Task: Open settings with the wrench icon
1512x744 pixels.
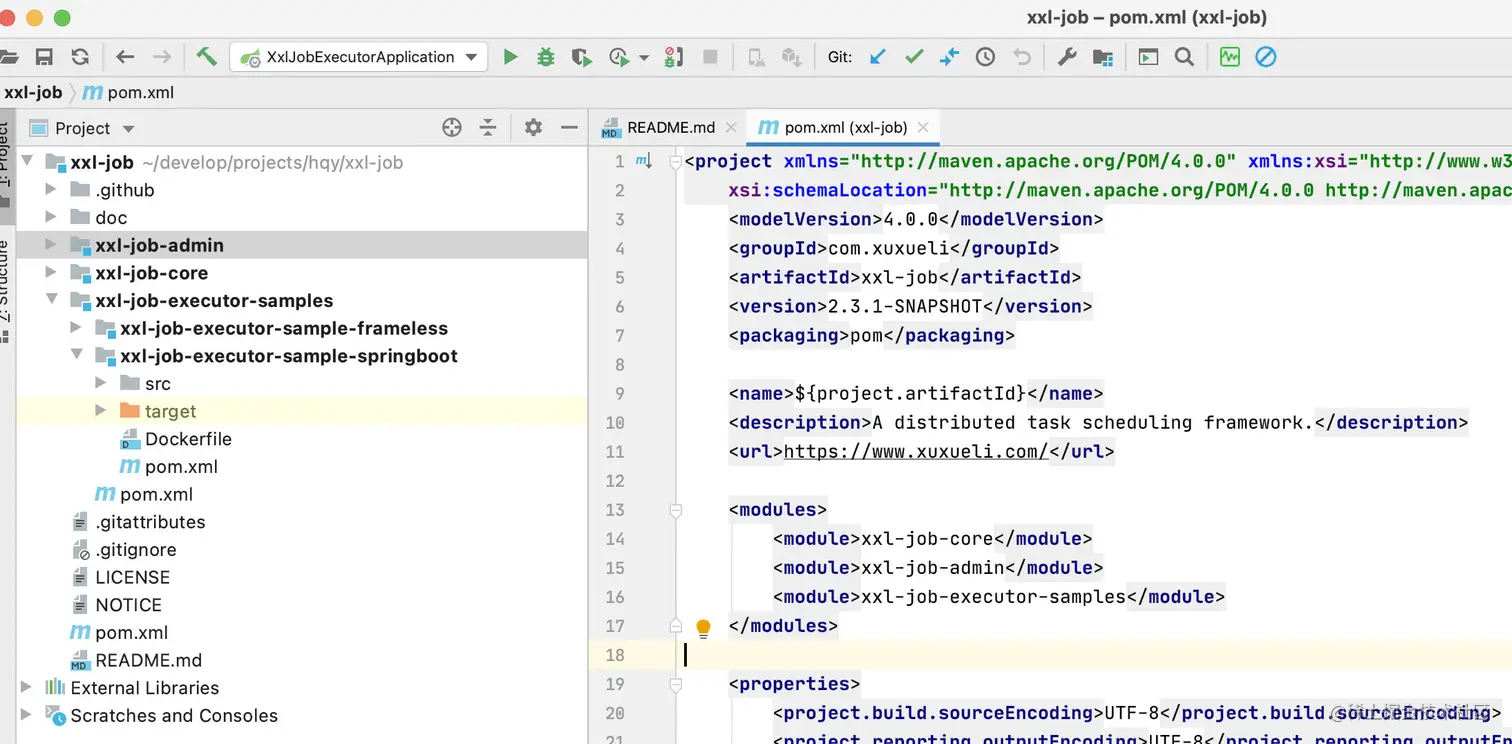Action: point(1067,57)
